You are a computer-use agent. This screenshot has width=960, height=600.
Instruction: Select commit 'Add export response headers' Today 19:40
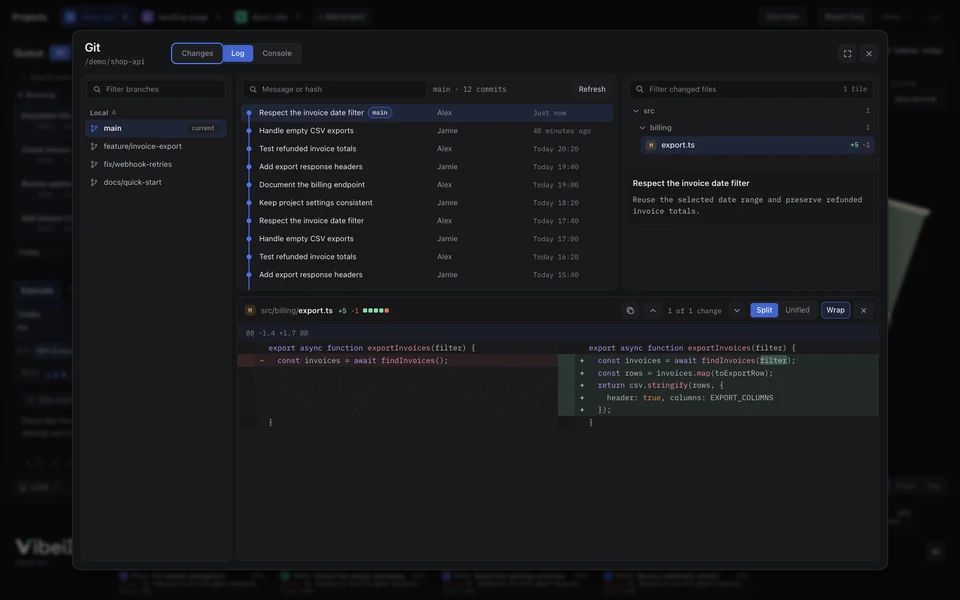point(427,167)
